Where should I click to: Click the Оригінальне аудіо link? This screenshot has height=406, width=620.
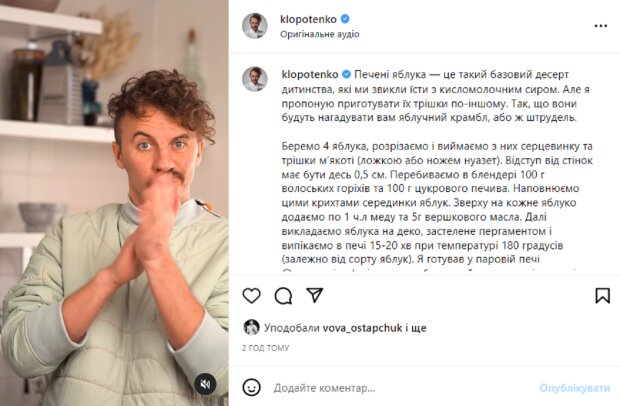(x=320, y=34)
